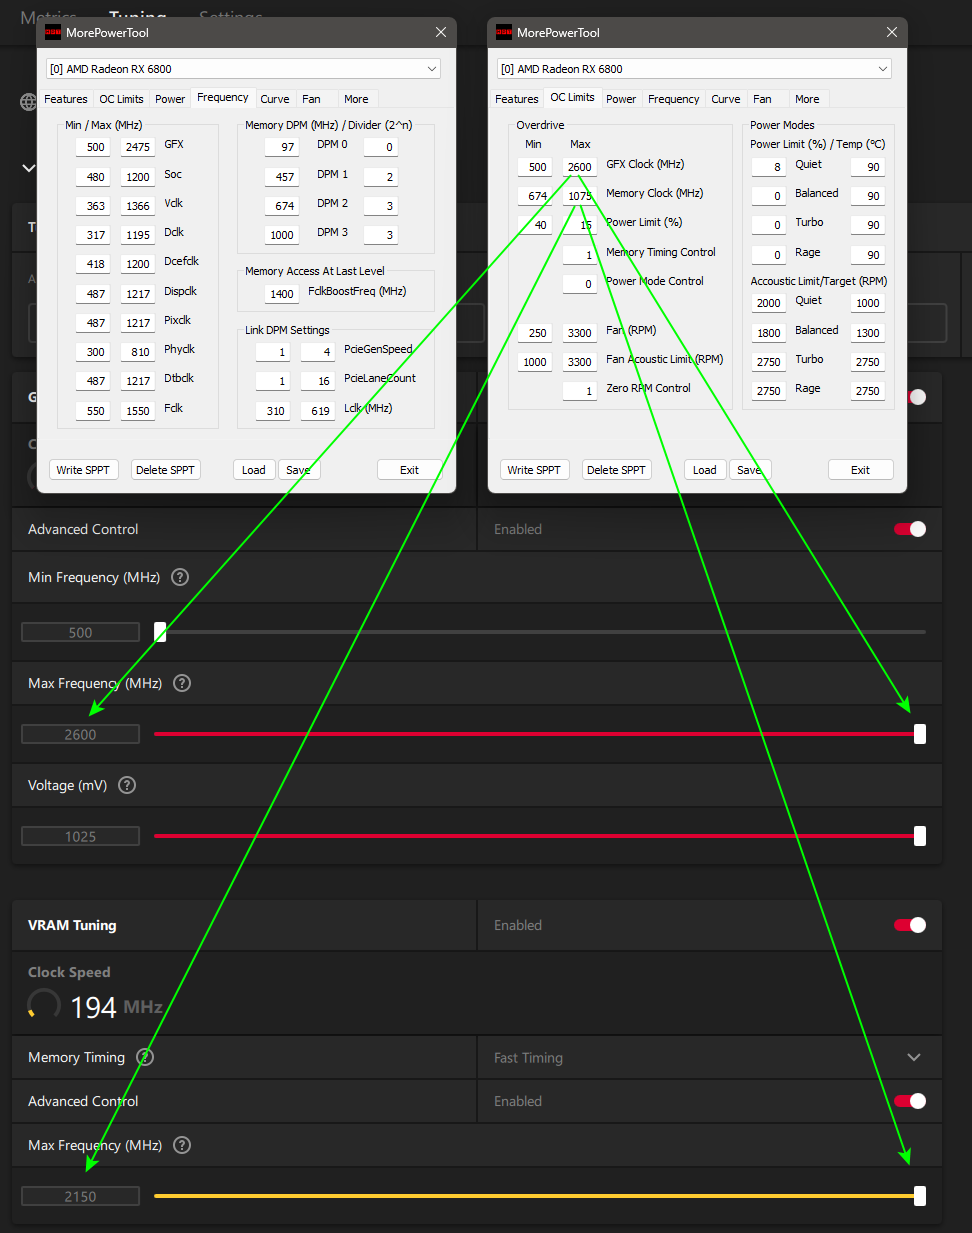Click Memory Timing Control value field
Screen dimensions: 972x1233
579,255
